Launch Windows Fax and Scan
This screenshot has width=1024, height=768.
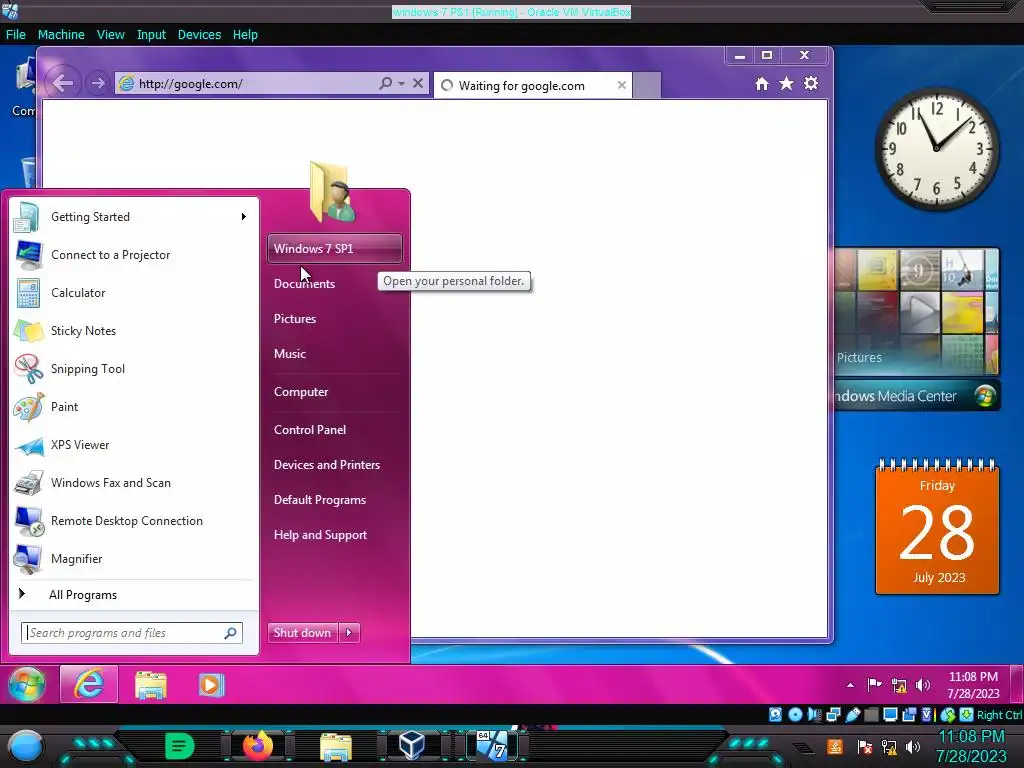coord(134,483)
